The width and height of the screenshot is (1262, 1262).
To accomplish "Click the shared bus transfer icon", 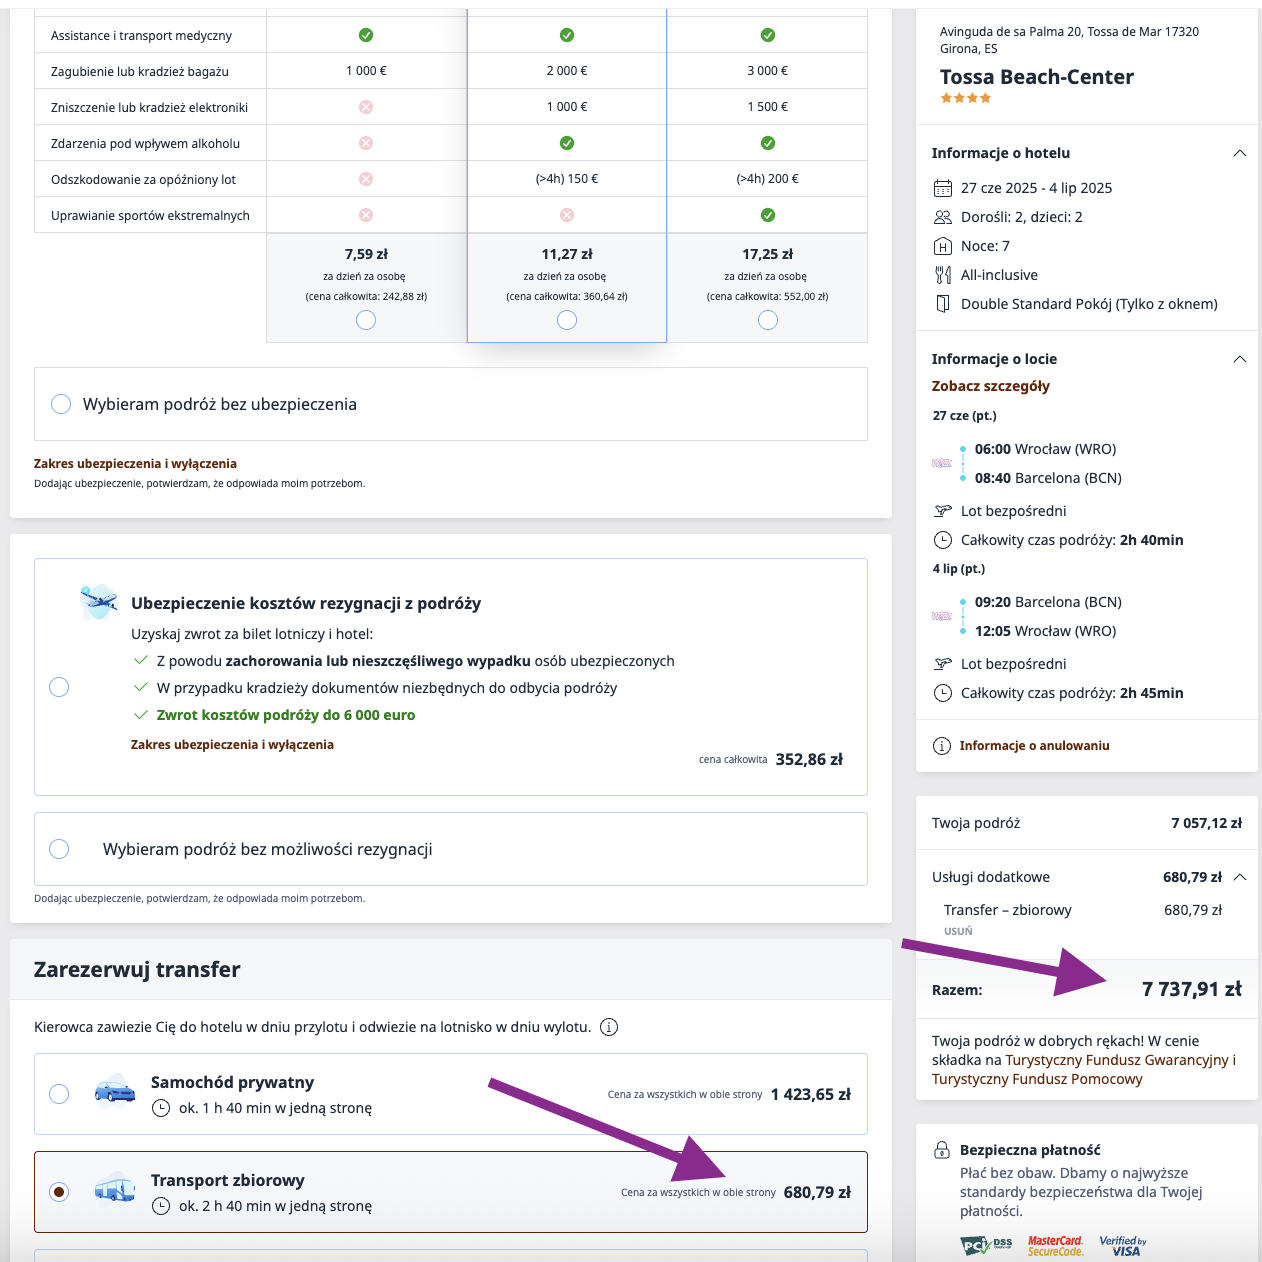I will [114, 1188].
